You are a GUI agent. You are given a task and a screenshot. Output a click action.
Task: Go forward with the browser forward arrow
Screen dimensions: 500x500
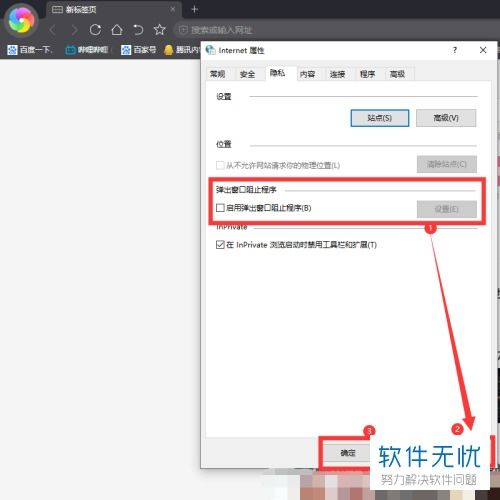click(74, 30)
